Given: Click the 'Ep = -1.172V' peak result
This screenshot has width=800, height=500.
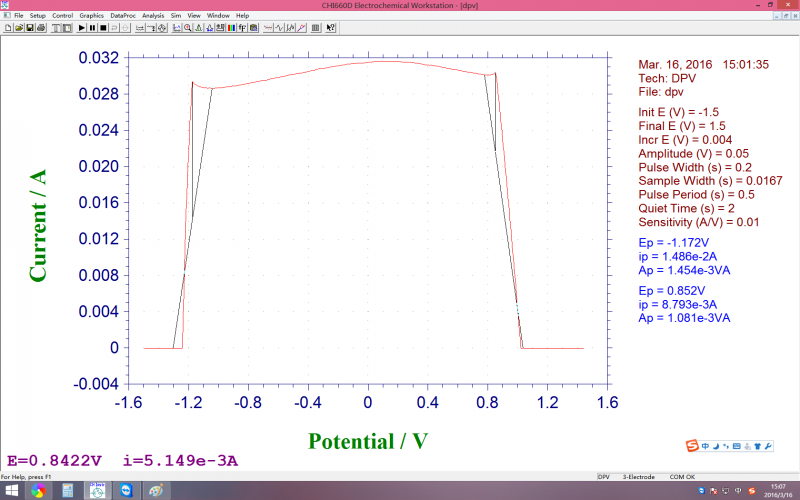Looking at the screenshot, I should coord(673,243).
